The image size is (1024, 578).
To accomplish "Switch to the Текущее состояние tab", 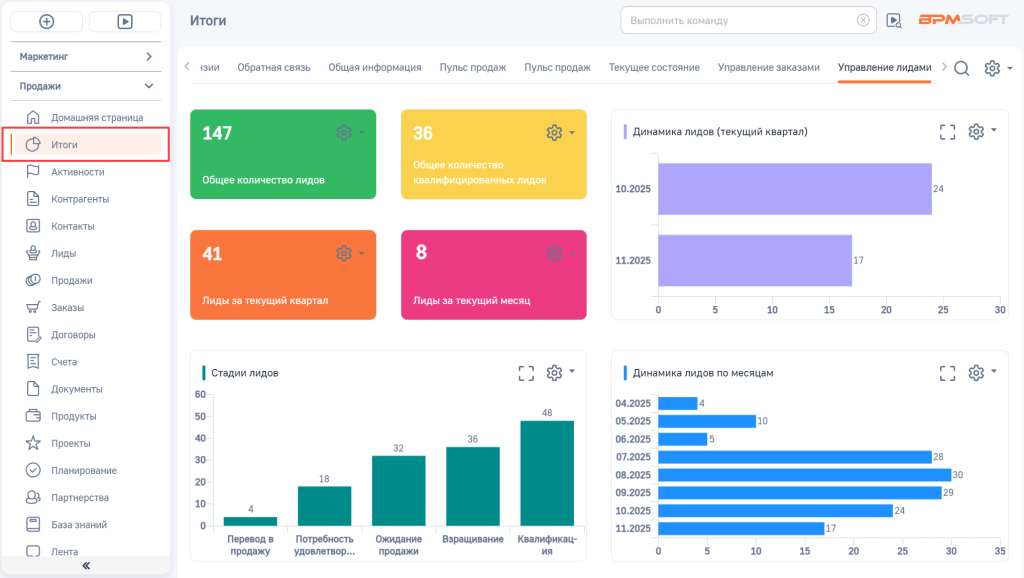I will [x=654, y=68].
